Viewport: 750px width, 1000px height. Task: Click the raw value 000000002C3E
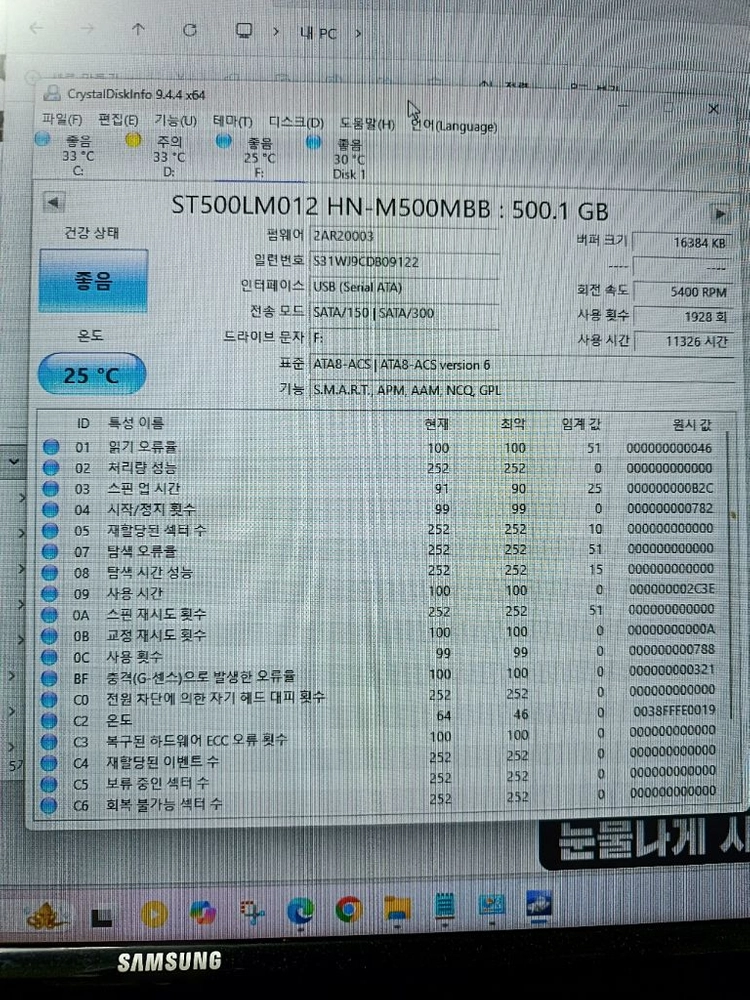[672, 589]
